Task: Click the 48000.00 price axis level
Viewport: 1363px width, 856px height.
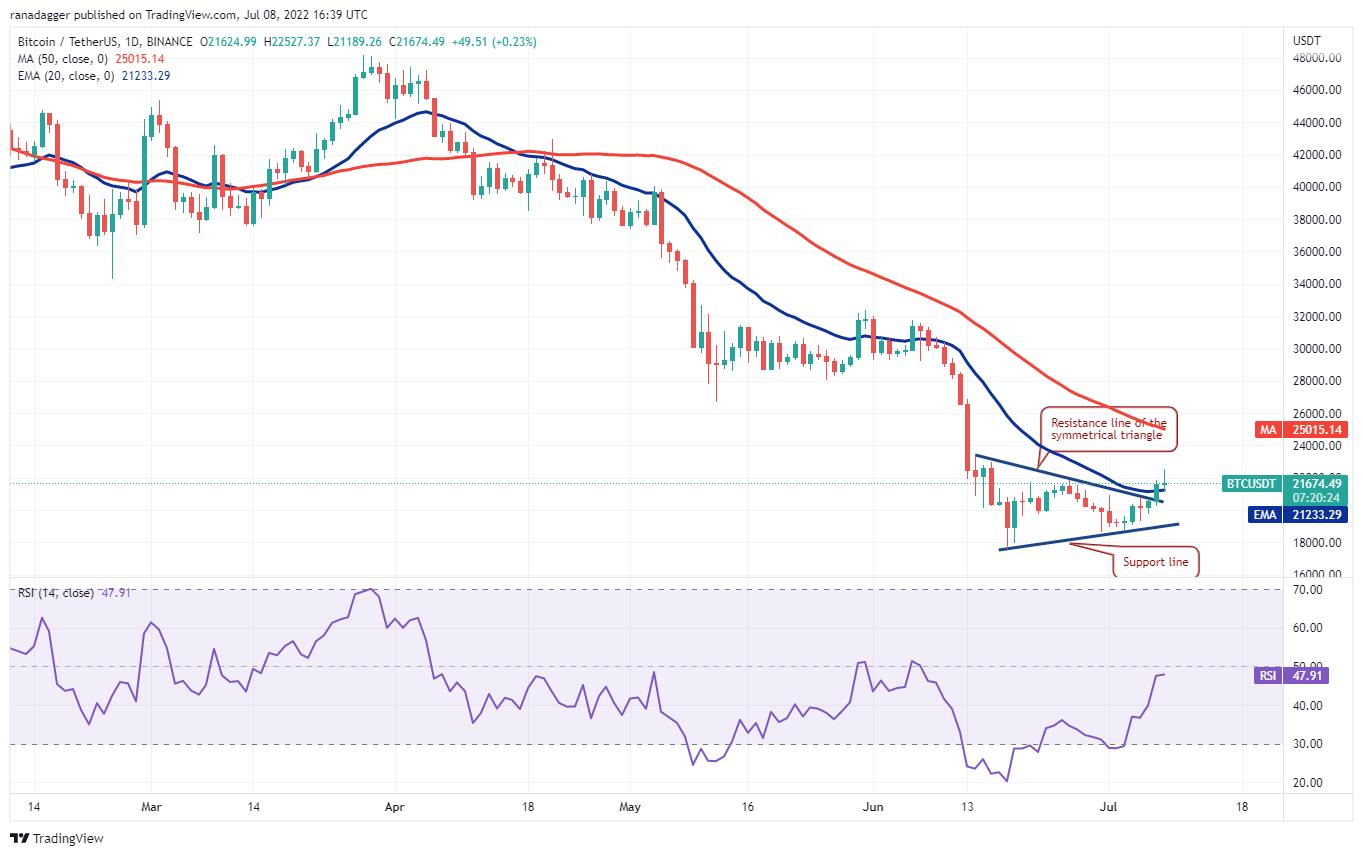Action: tap(1316, 58)
